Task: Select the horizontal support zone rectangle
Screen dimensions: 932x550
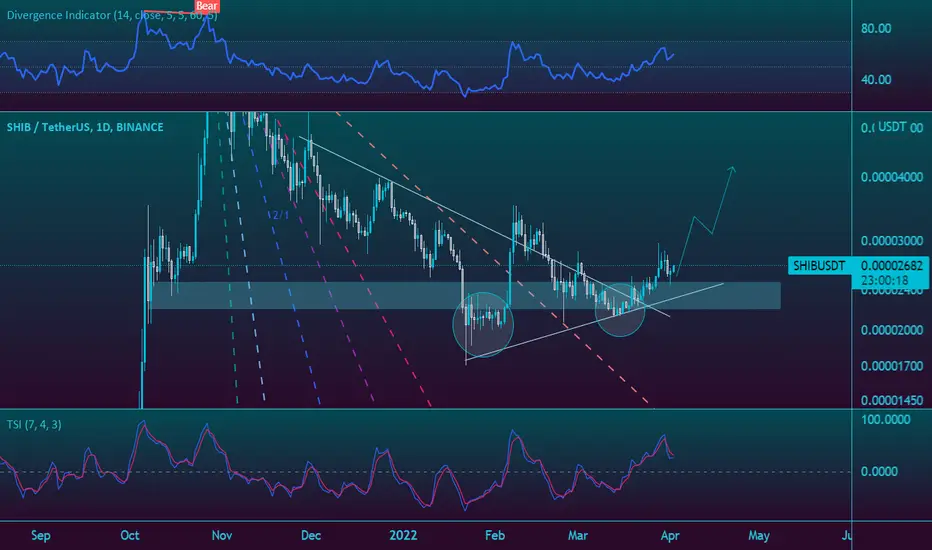Action: coord(465,296)
